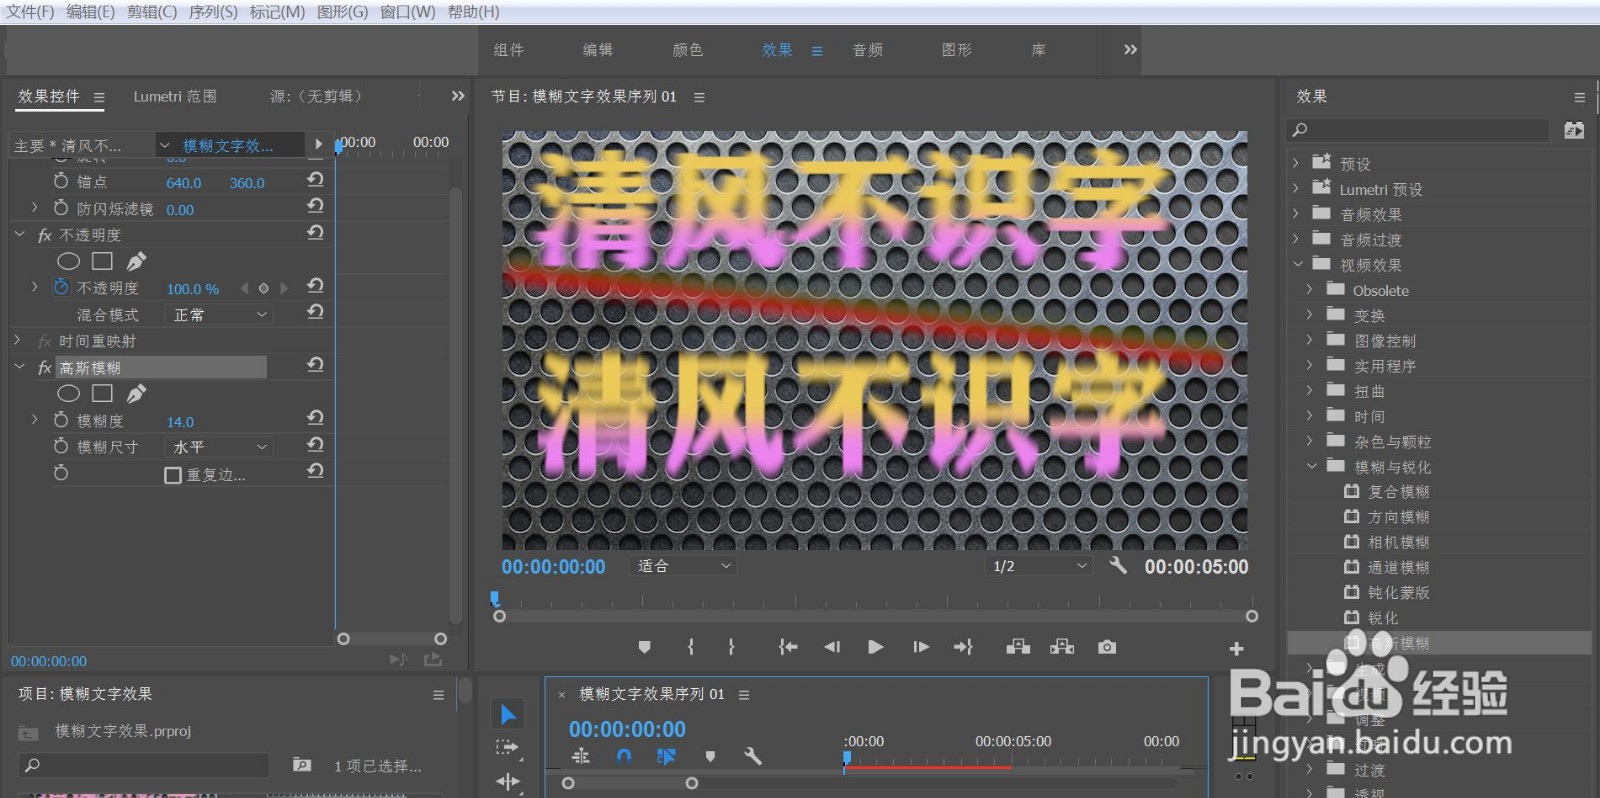Screen dimensions: 1600x798
Task: Step back one frame in program monitor
Action: tap(832, 647)
